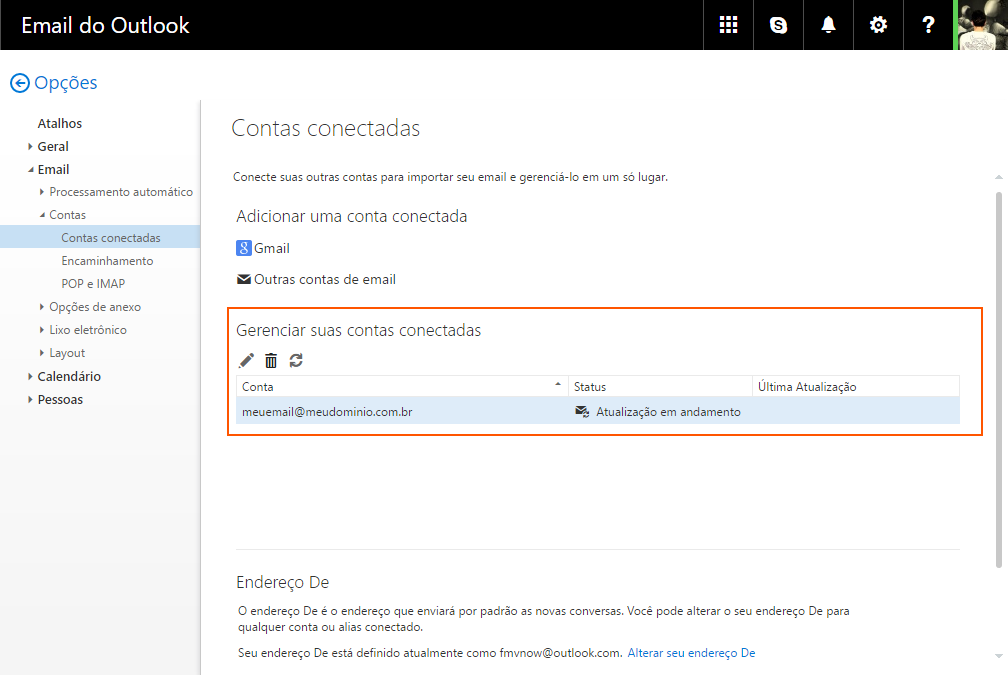1008x675 pixels.
Task: Open the app launcher grid
Action: click(x=728, y=25)
